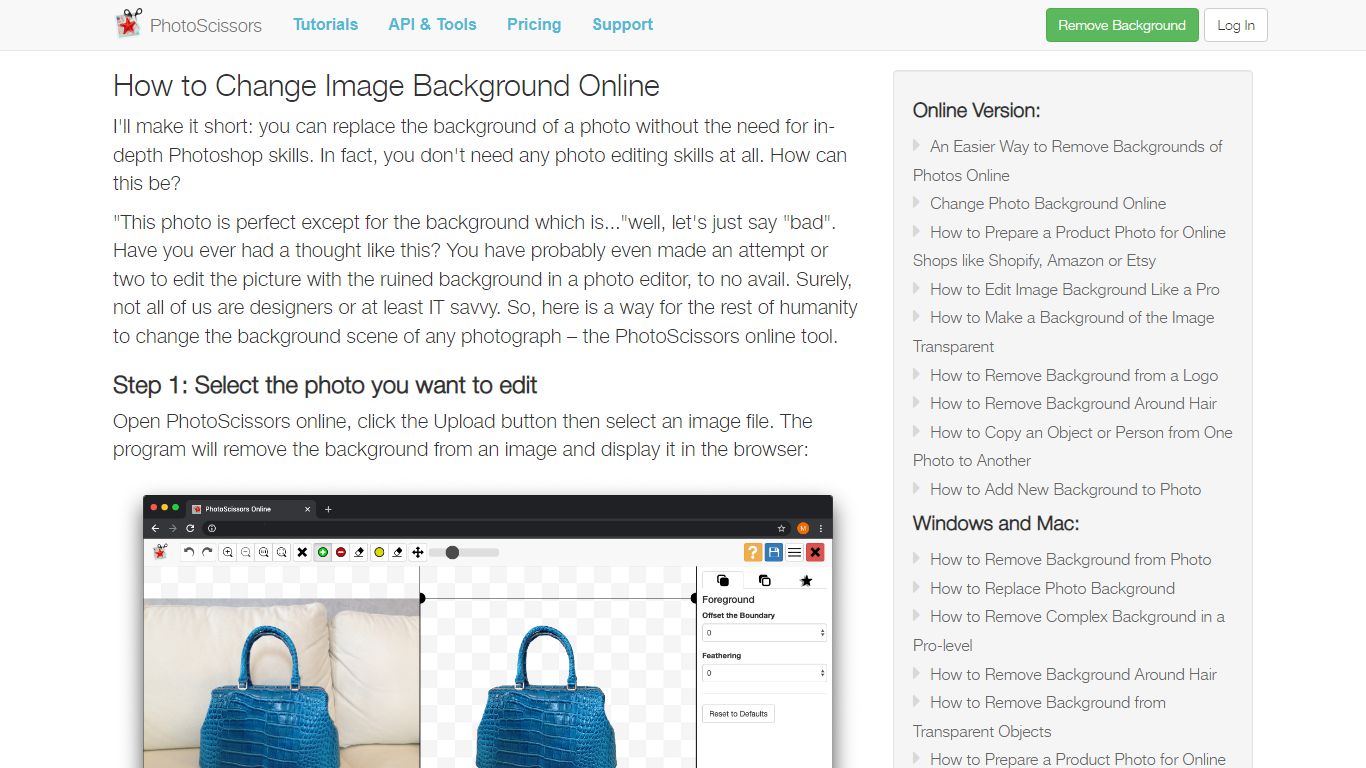Click the new tab plus icon in the screenshot

coord(328,509)
